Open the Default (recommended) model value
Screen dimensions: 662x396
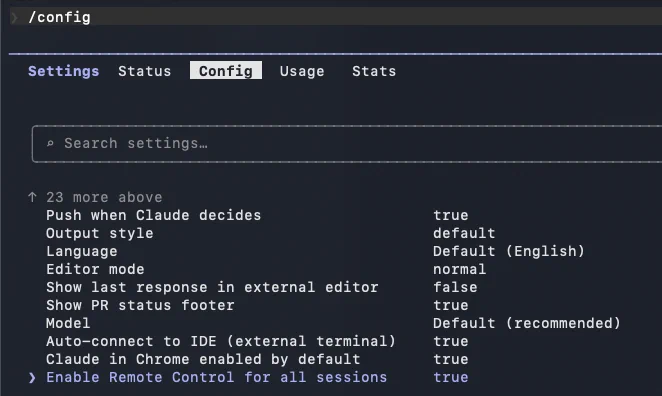tap(527, 323)
